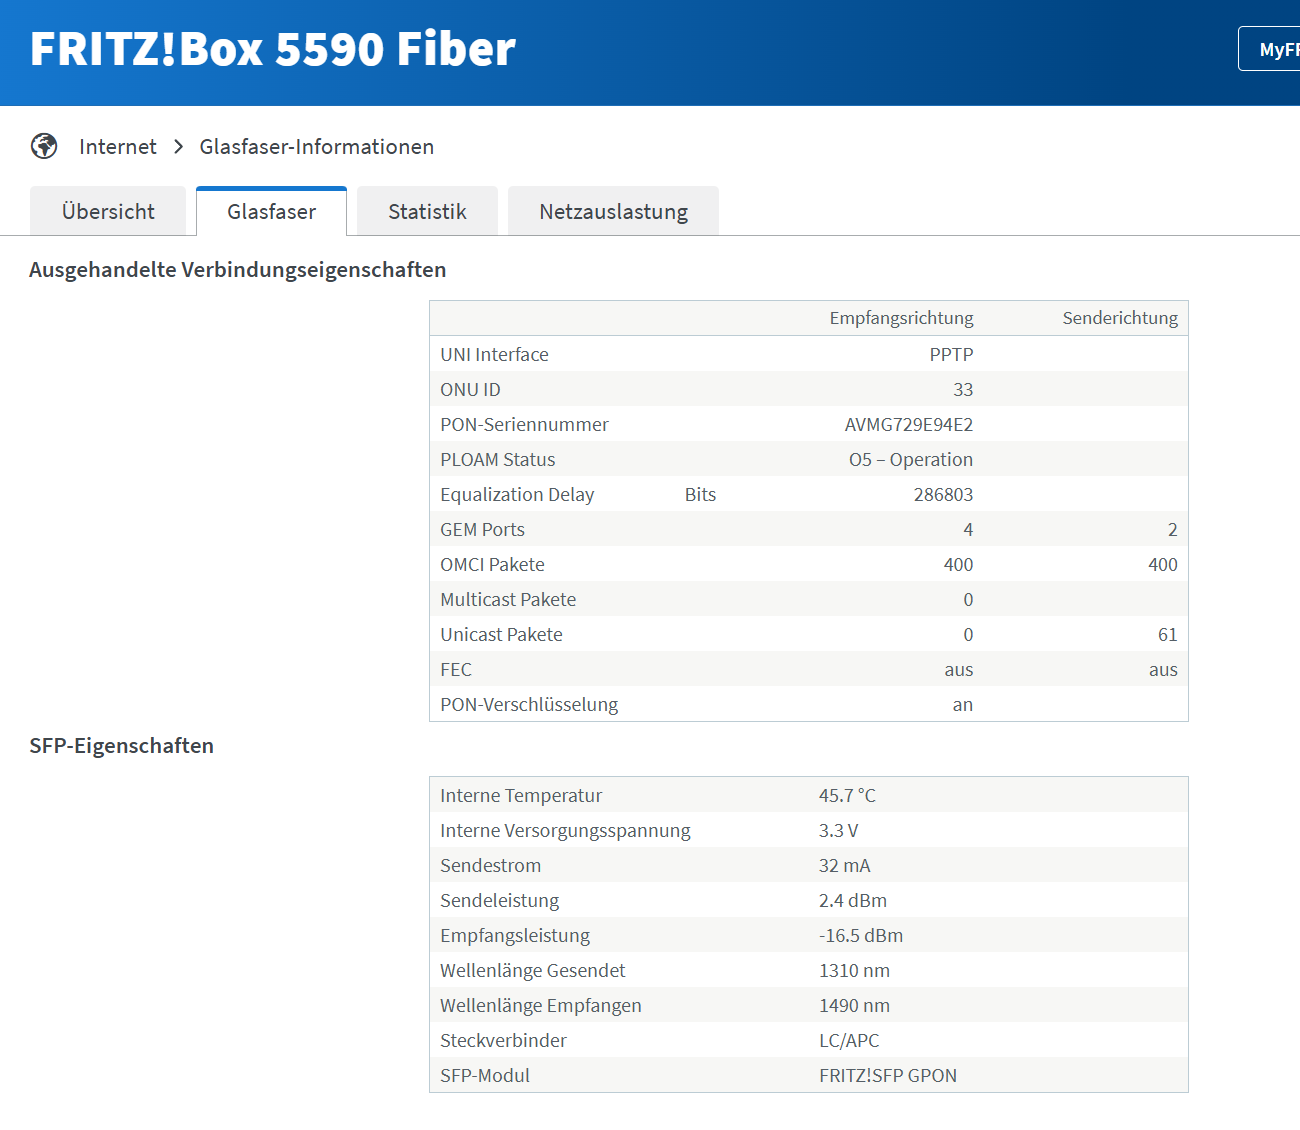
Task: Select the Senderichtung column header
Action: [x=1120, y=318]
